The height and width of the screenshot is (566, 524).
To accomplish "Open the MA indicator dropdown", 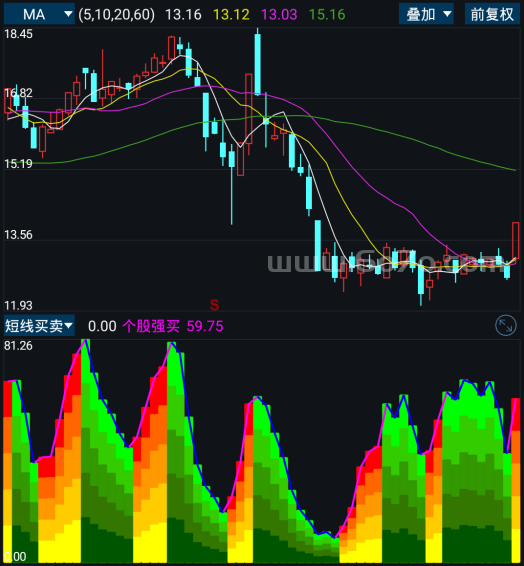I will click(x=39, y=14).
